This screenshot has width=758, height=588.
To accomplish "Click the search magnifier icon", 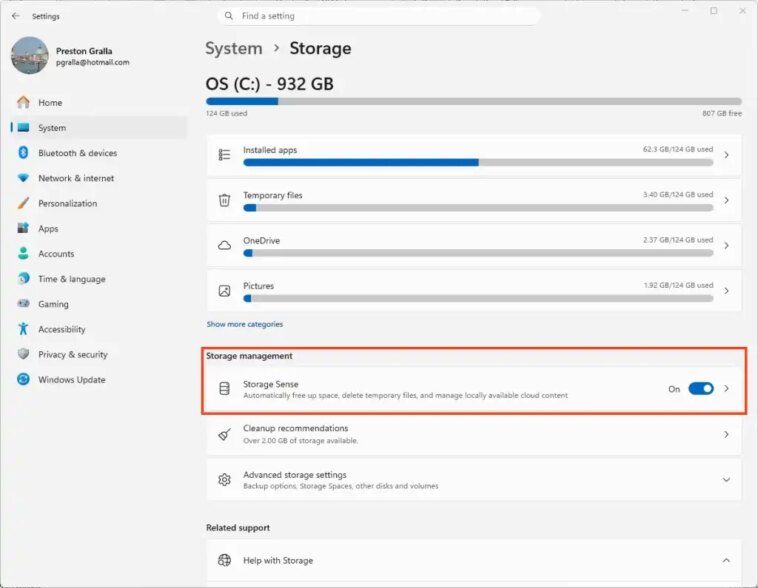I will (229, 16).
